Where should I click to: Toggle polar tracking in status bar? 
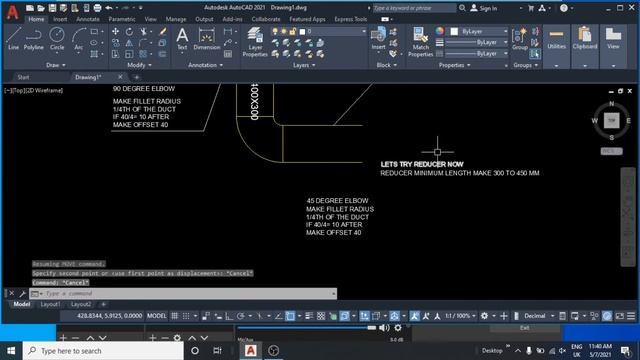click(x=240, y=316)
